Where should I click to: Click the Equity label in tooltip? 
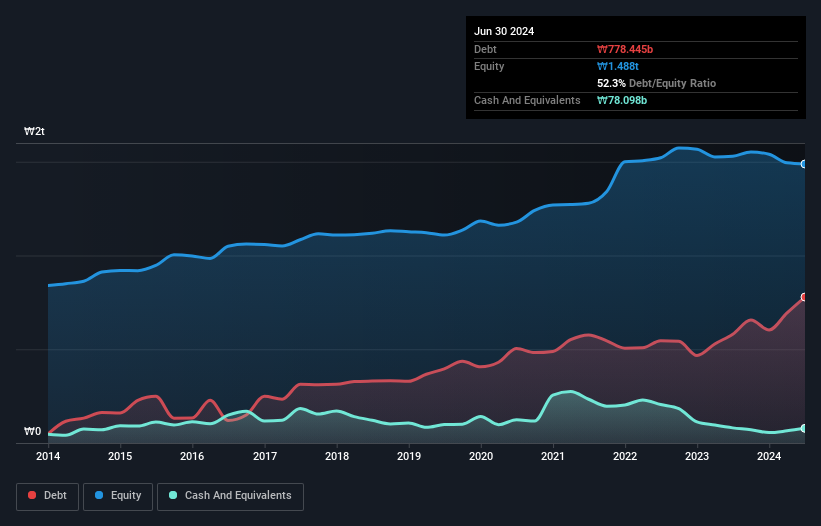tap(489, 66)
